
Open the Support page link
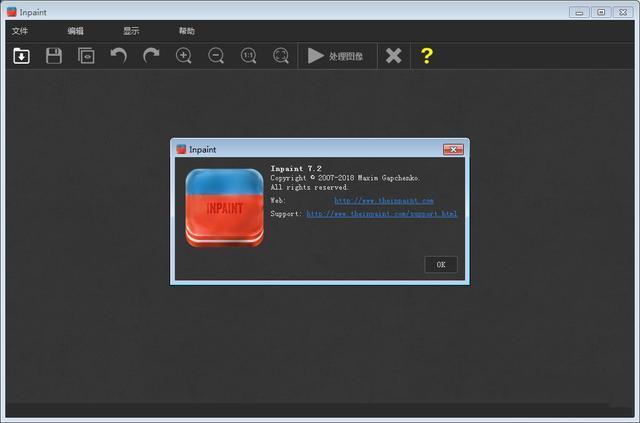point(382,214)
